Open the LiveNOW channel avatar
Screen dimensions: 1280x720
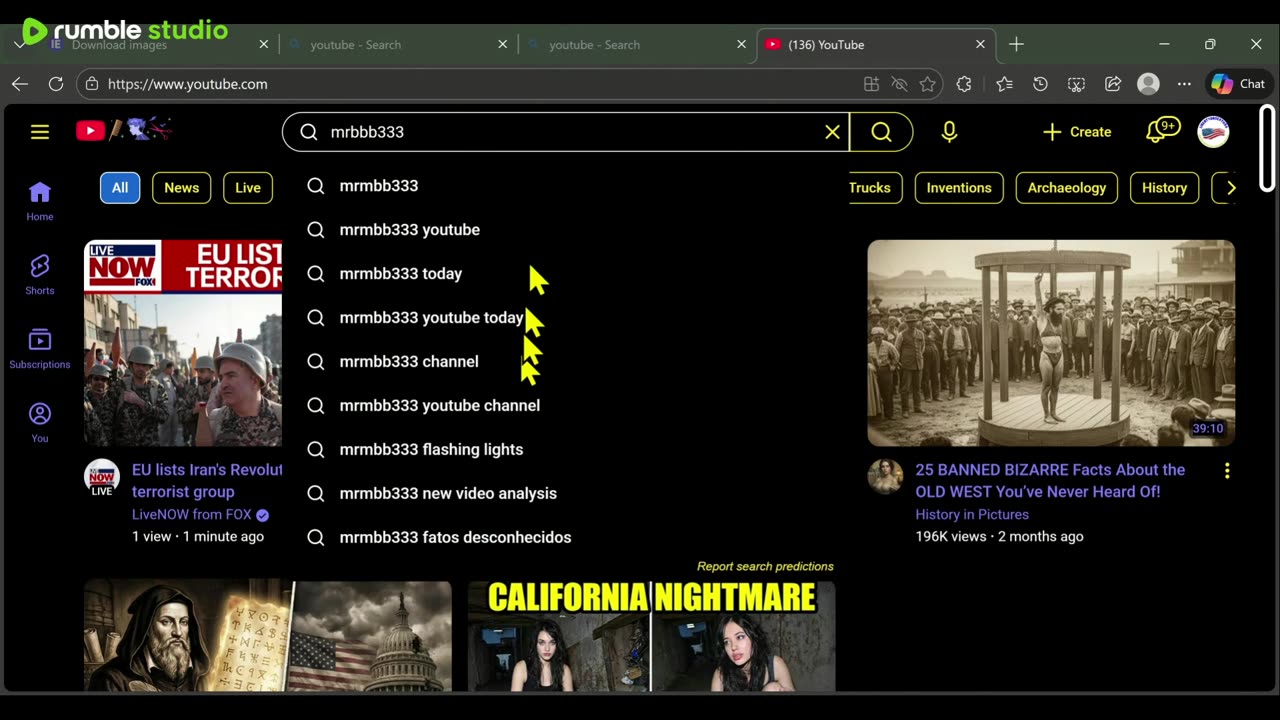coord(102,478)
